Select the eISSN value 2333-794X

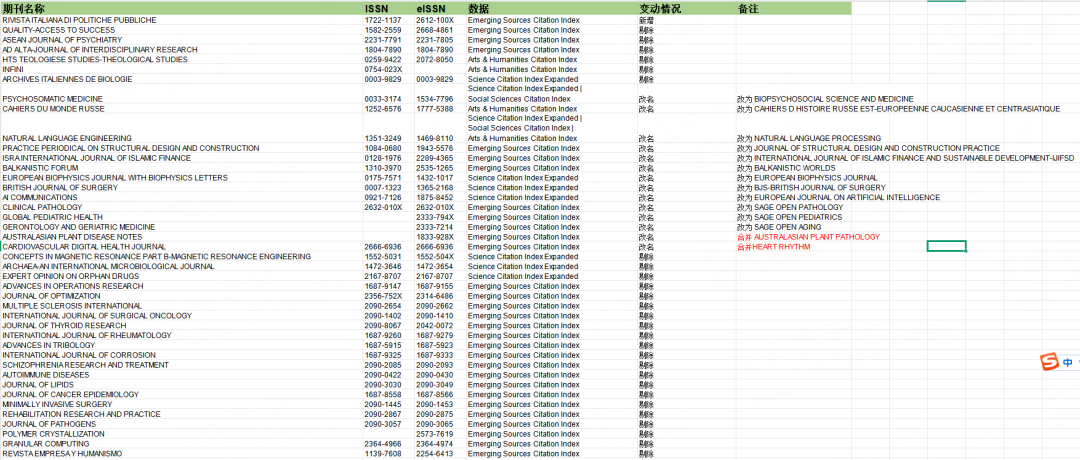[x=433, y=218]
